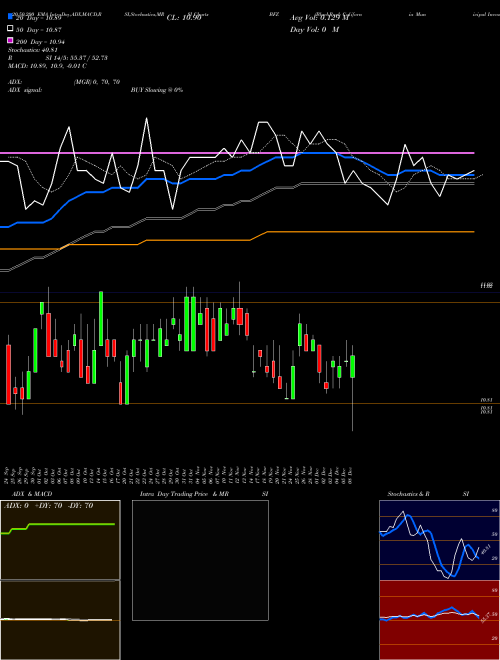The height and width of the screenshot is (660, 500).
Task: Click the blue 20 Day EMA legend swatch
Action: coord(11,17)
